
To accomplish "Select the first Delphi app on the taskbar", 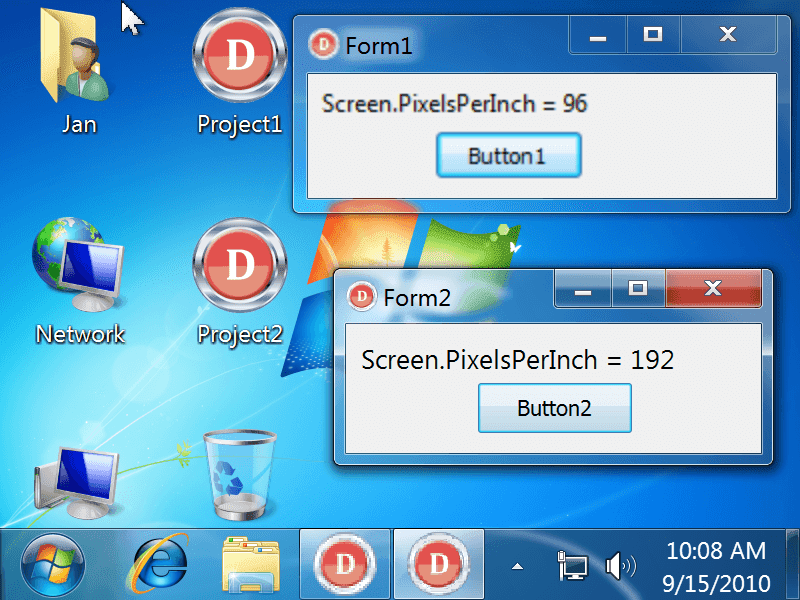I will click(x=344, y=563).
